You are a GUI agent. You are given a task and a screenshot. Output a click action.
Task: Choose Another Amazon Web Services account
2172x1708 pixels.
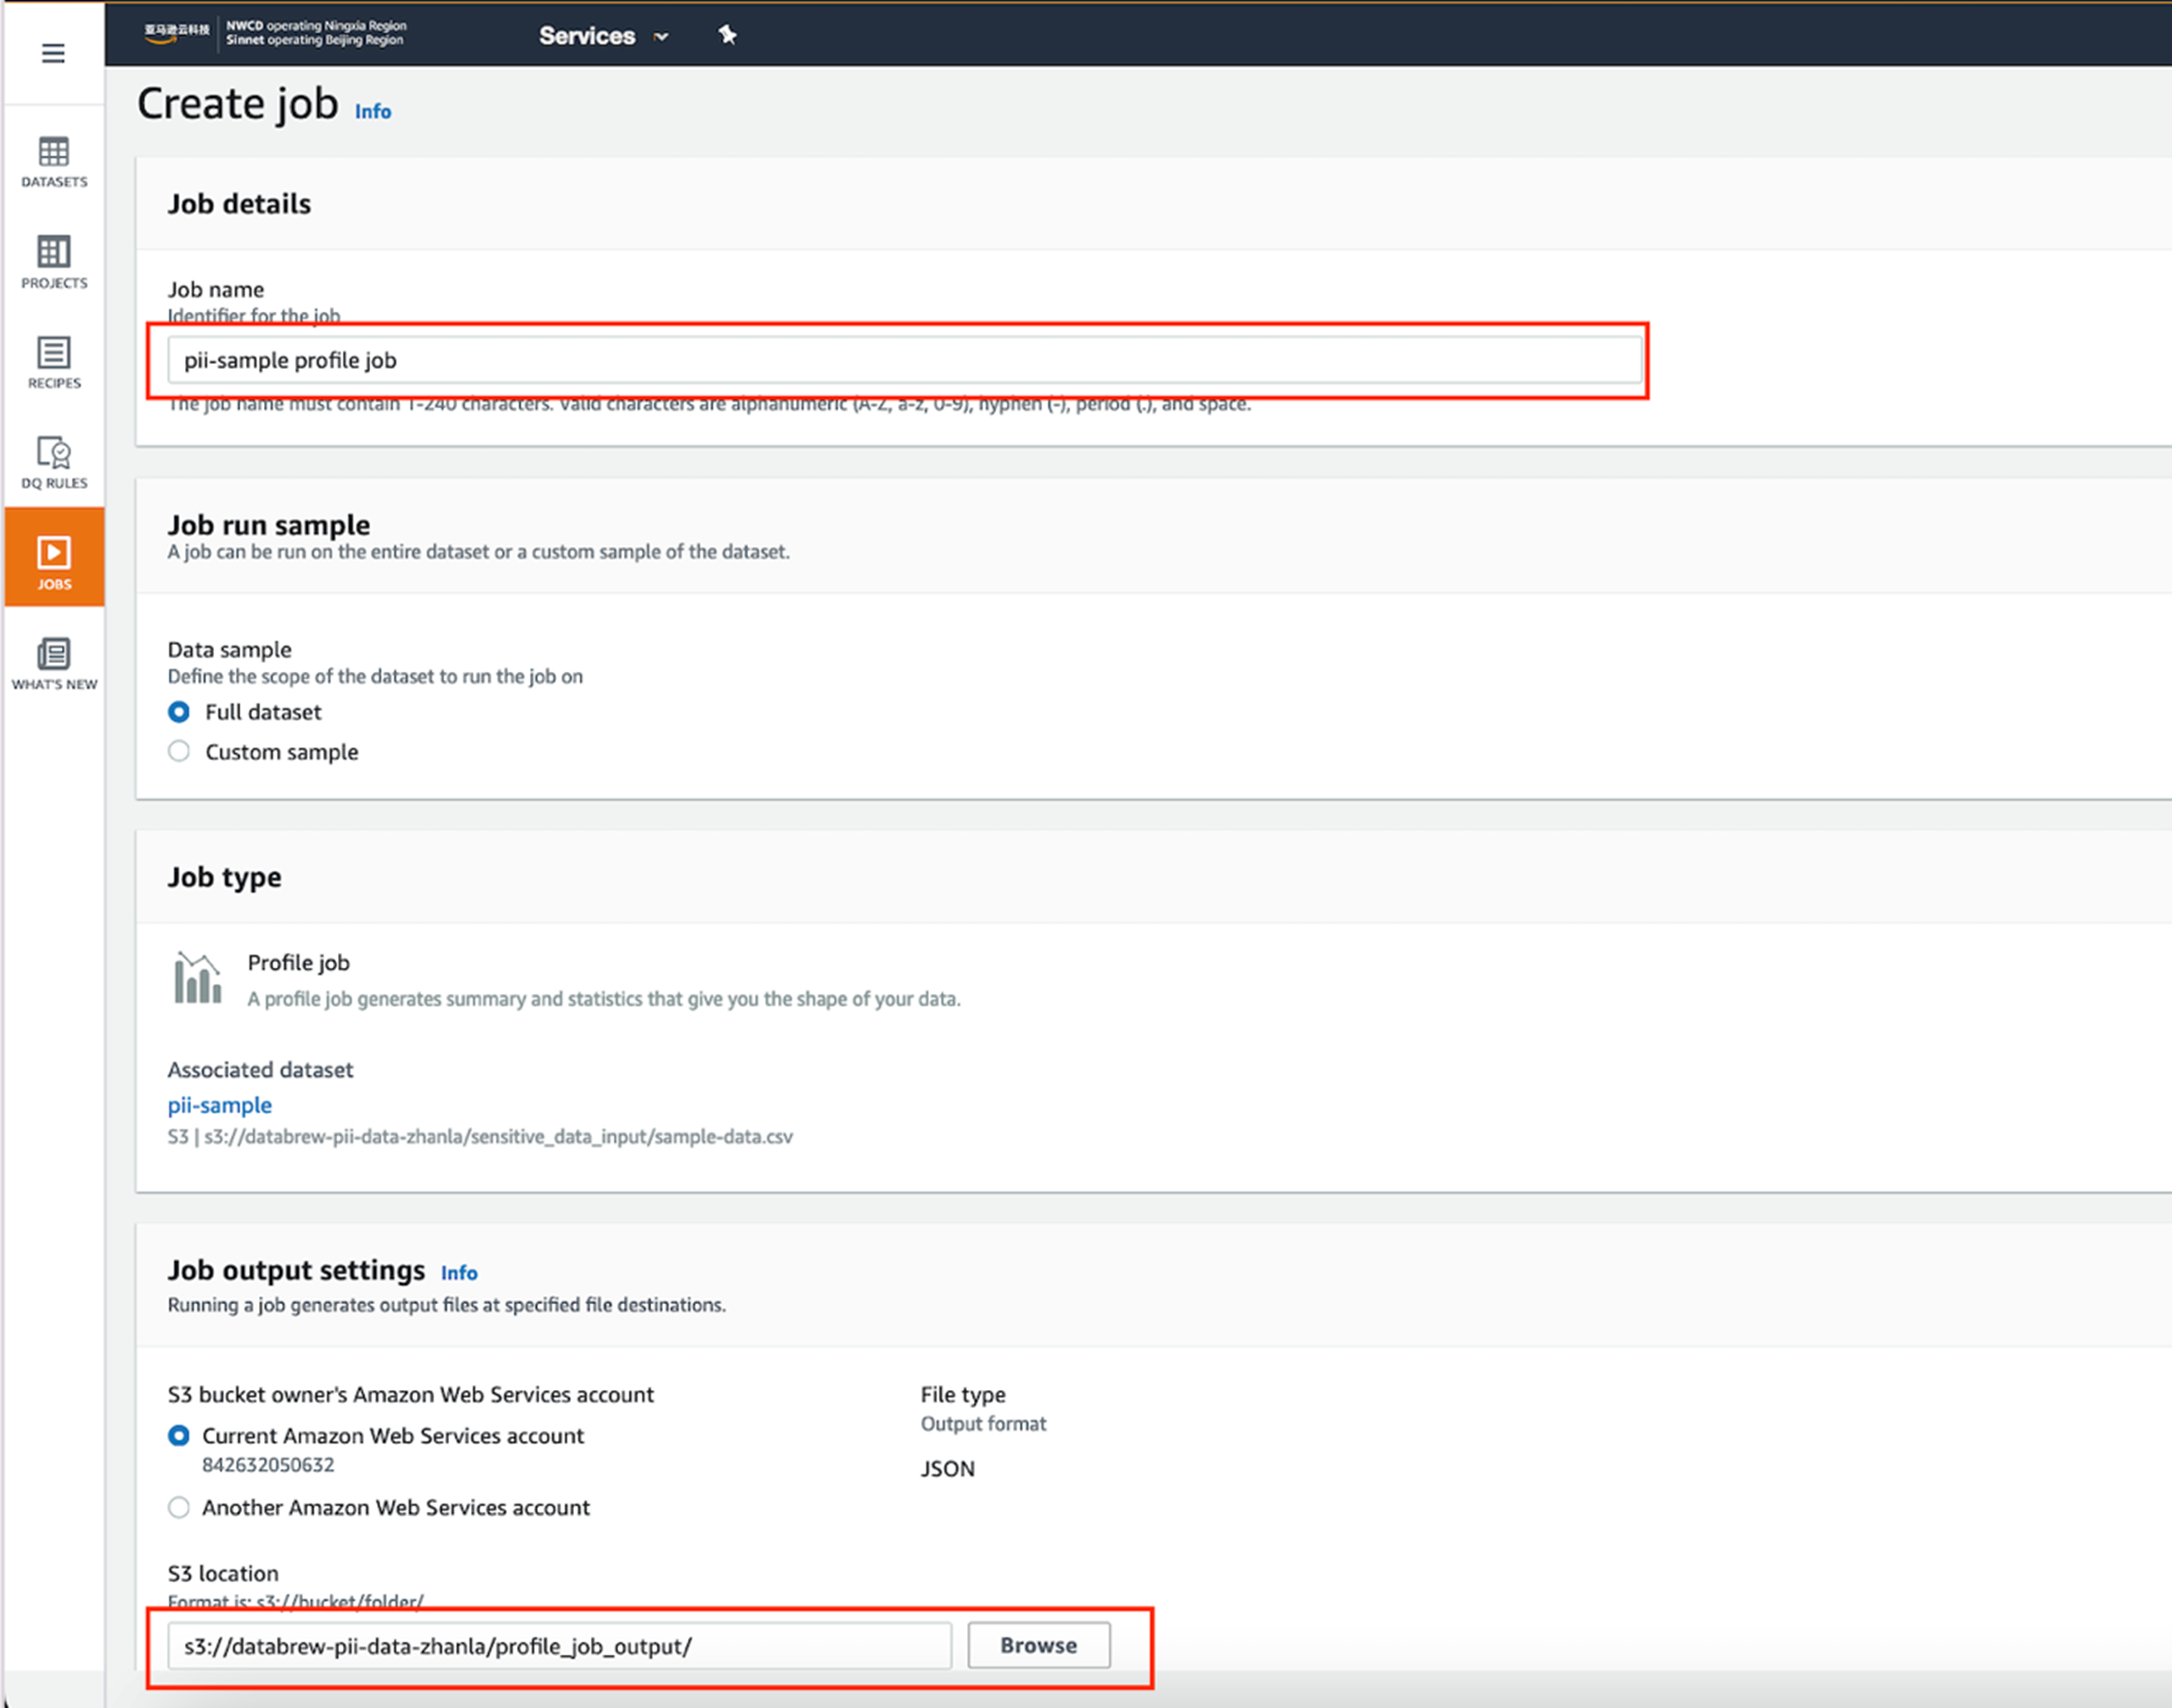[x=179, y=1507]
